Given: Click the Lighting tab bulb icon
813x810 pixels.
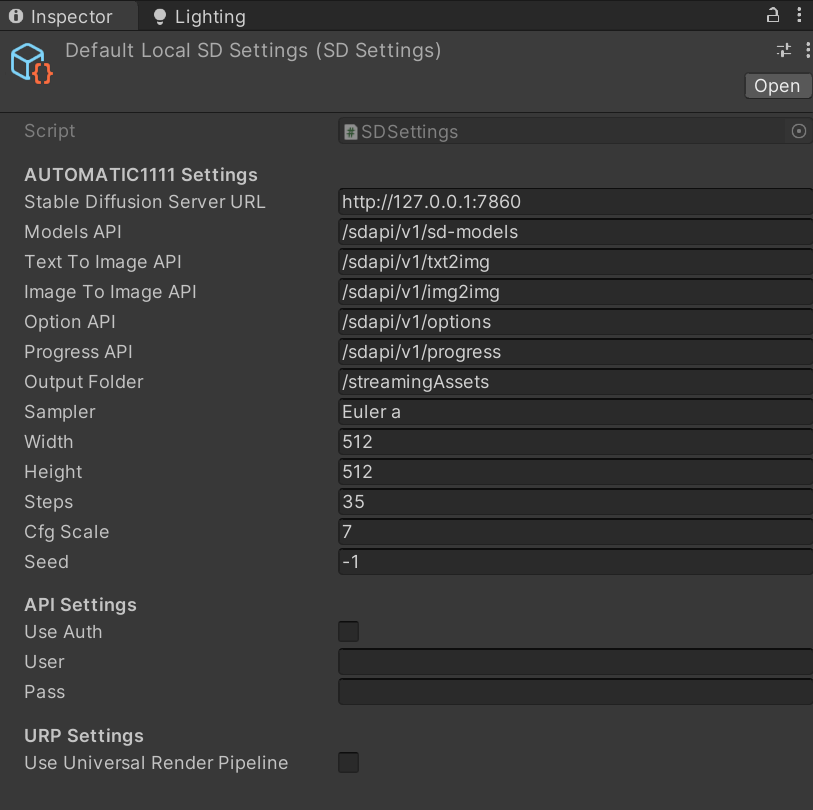Looking at the screenshot, I should click(160, 17).
